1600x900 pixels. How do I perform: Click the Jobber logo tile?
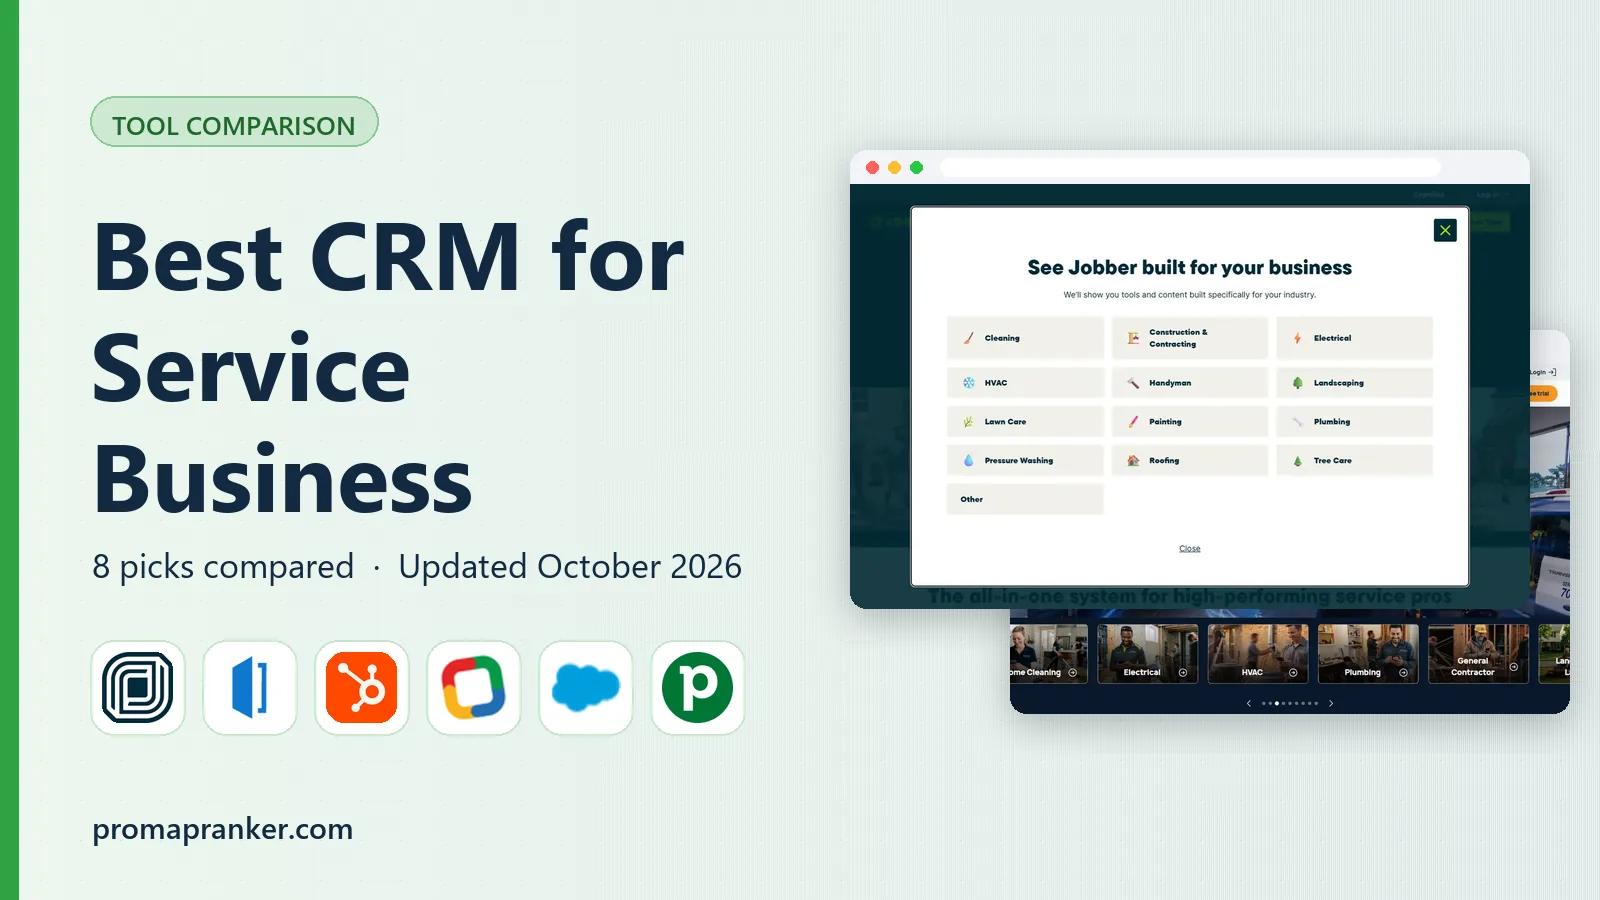coord(138,688)
